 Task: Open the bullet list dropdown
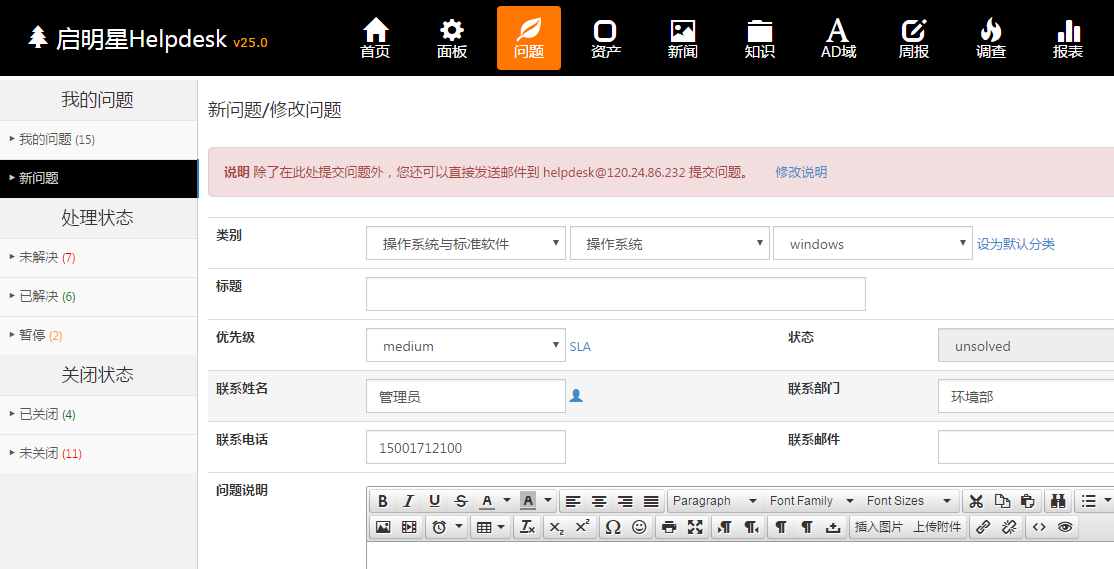tap(1108, 502)
